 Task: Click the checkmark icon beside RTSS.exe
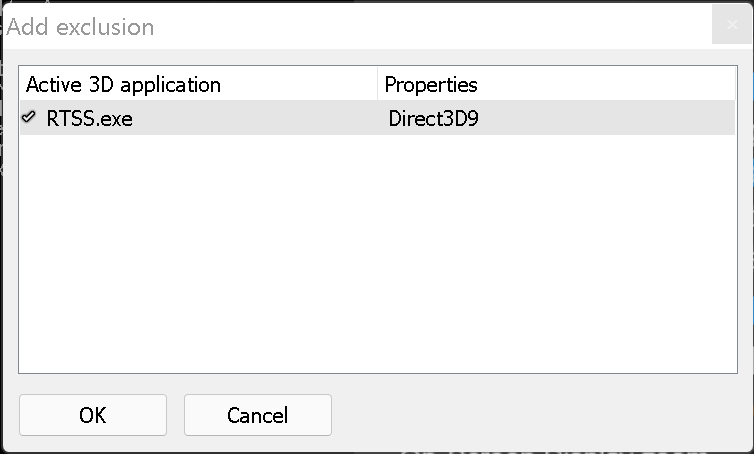click(30, 118)
